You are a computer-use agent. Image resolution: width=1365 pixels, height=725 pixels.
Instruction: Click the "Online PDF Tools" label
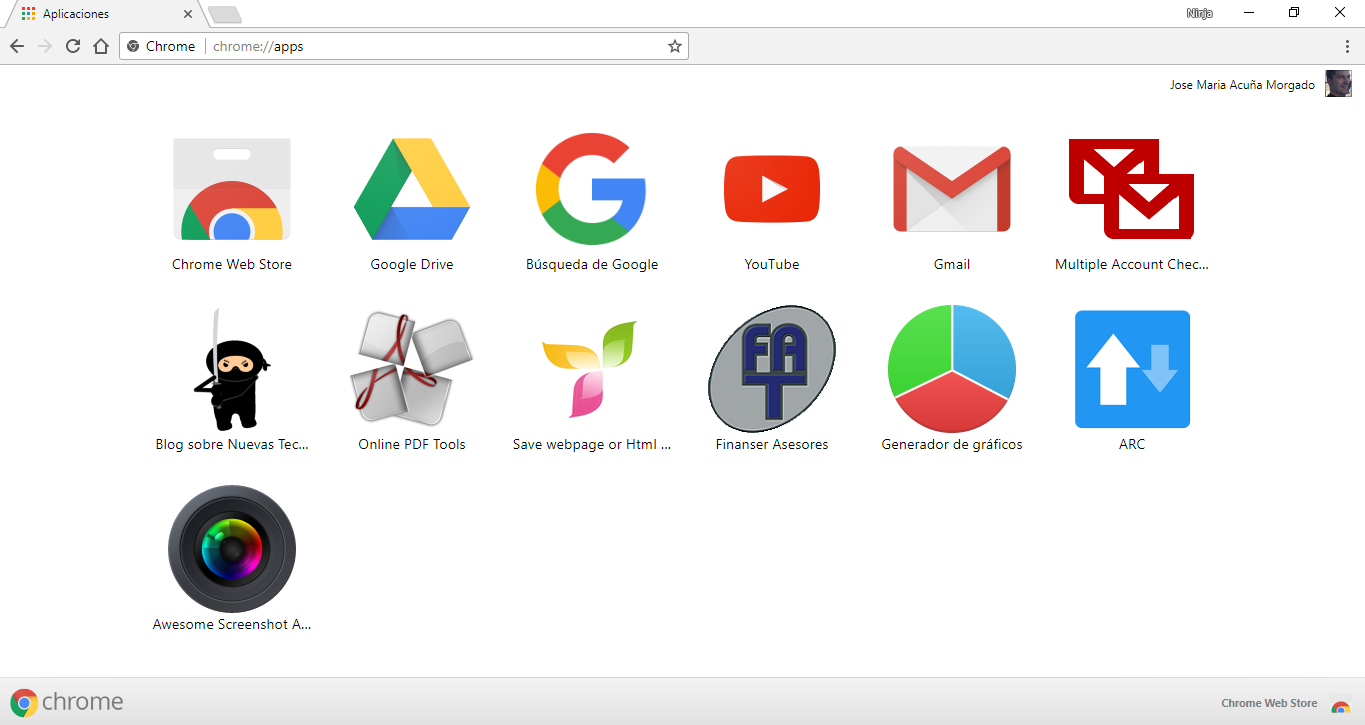[x=412, y=444]
